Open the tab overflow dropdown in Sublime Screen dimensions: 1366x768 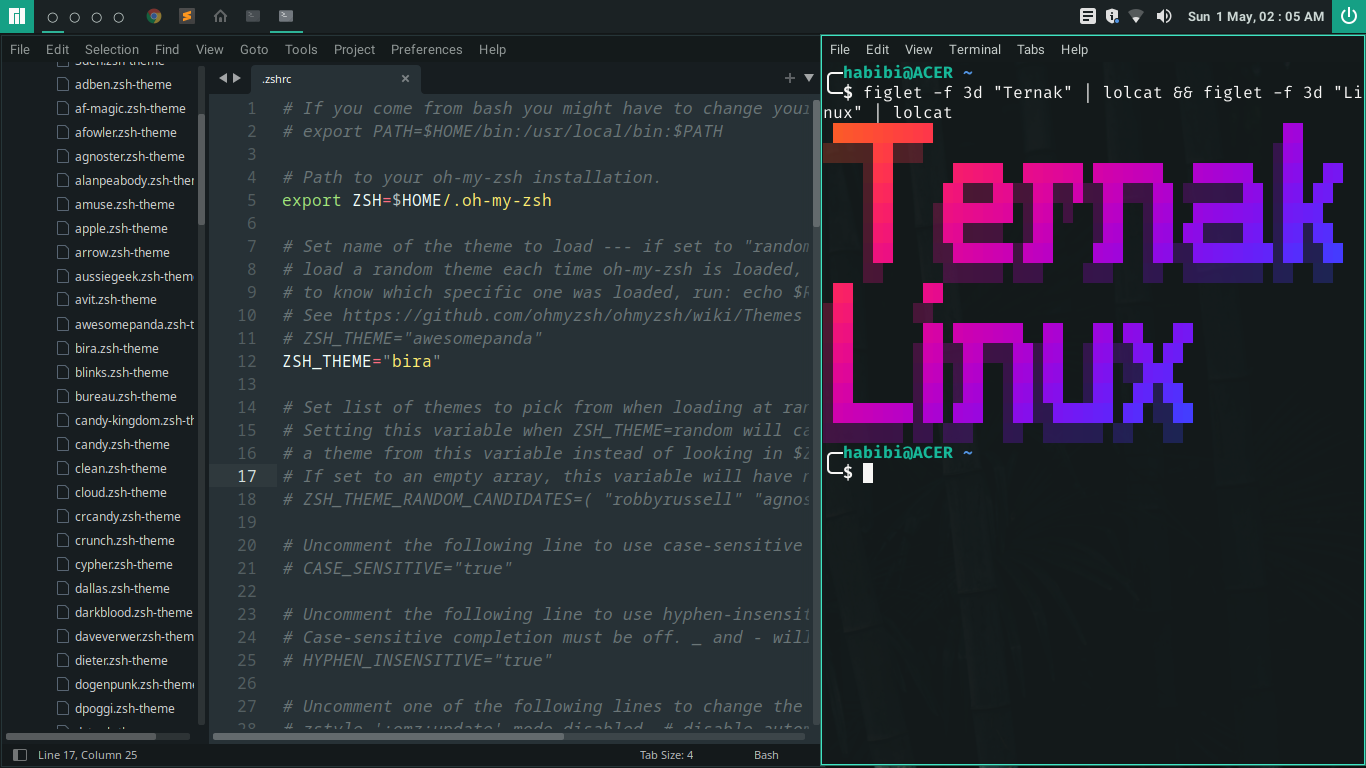click(x=806, y=79)
